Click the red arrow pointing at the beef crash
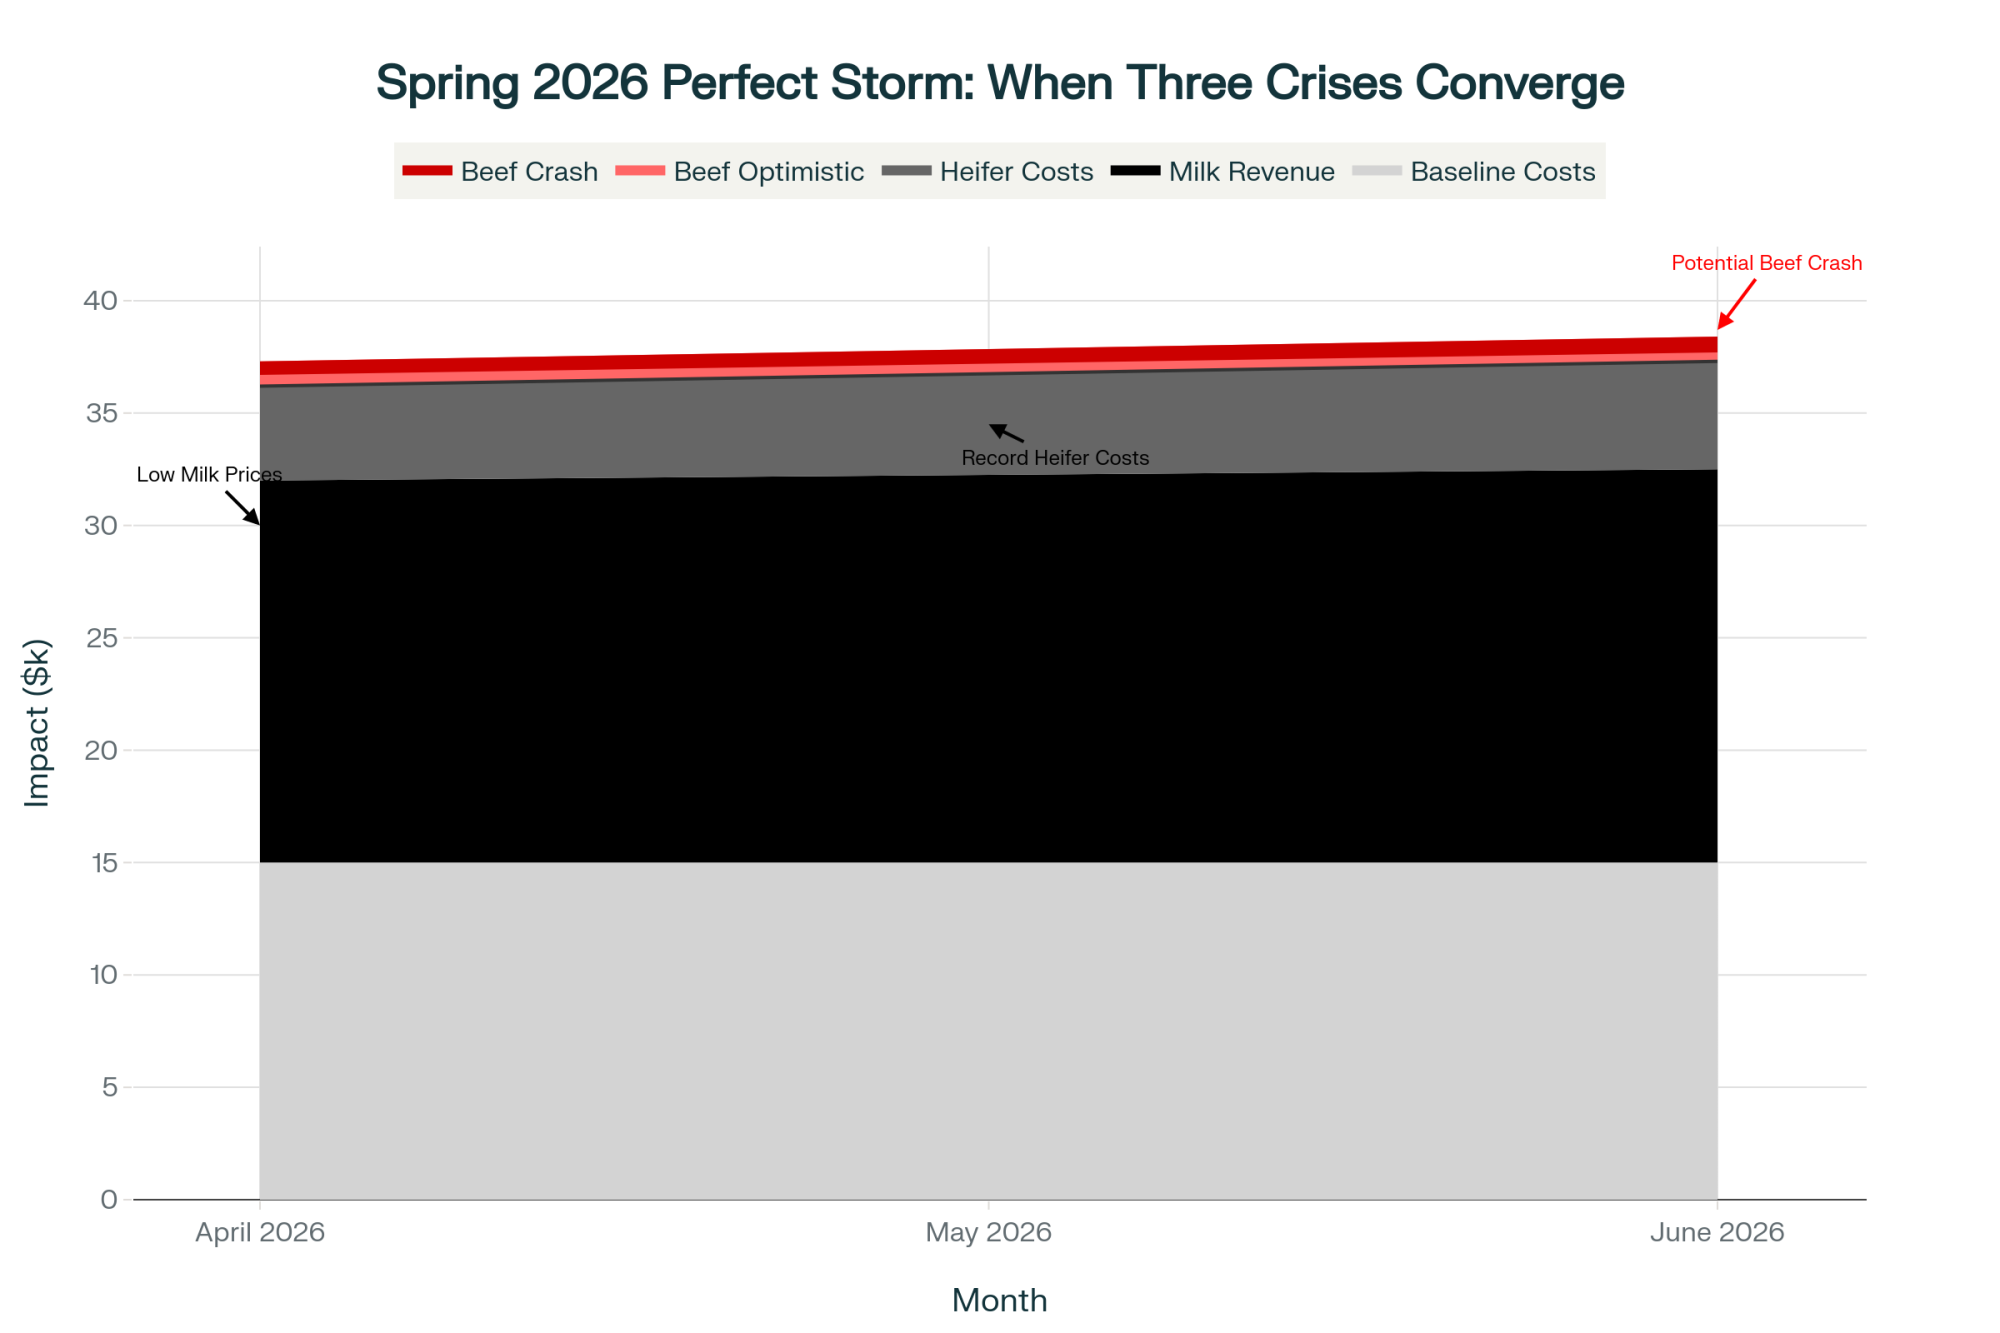This screenshot has width=2000, height=1333. point(1737,304)
